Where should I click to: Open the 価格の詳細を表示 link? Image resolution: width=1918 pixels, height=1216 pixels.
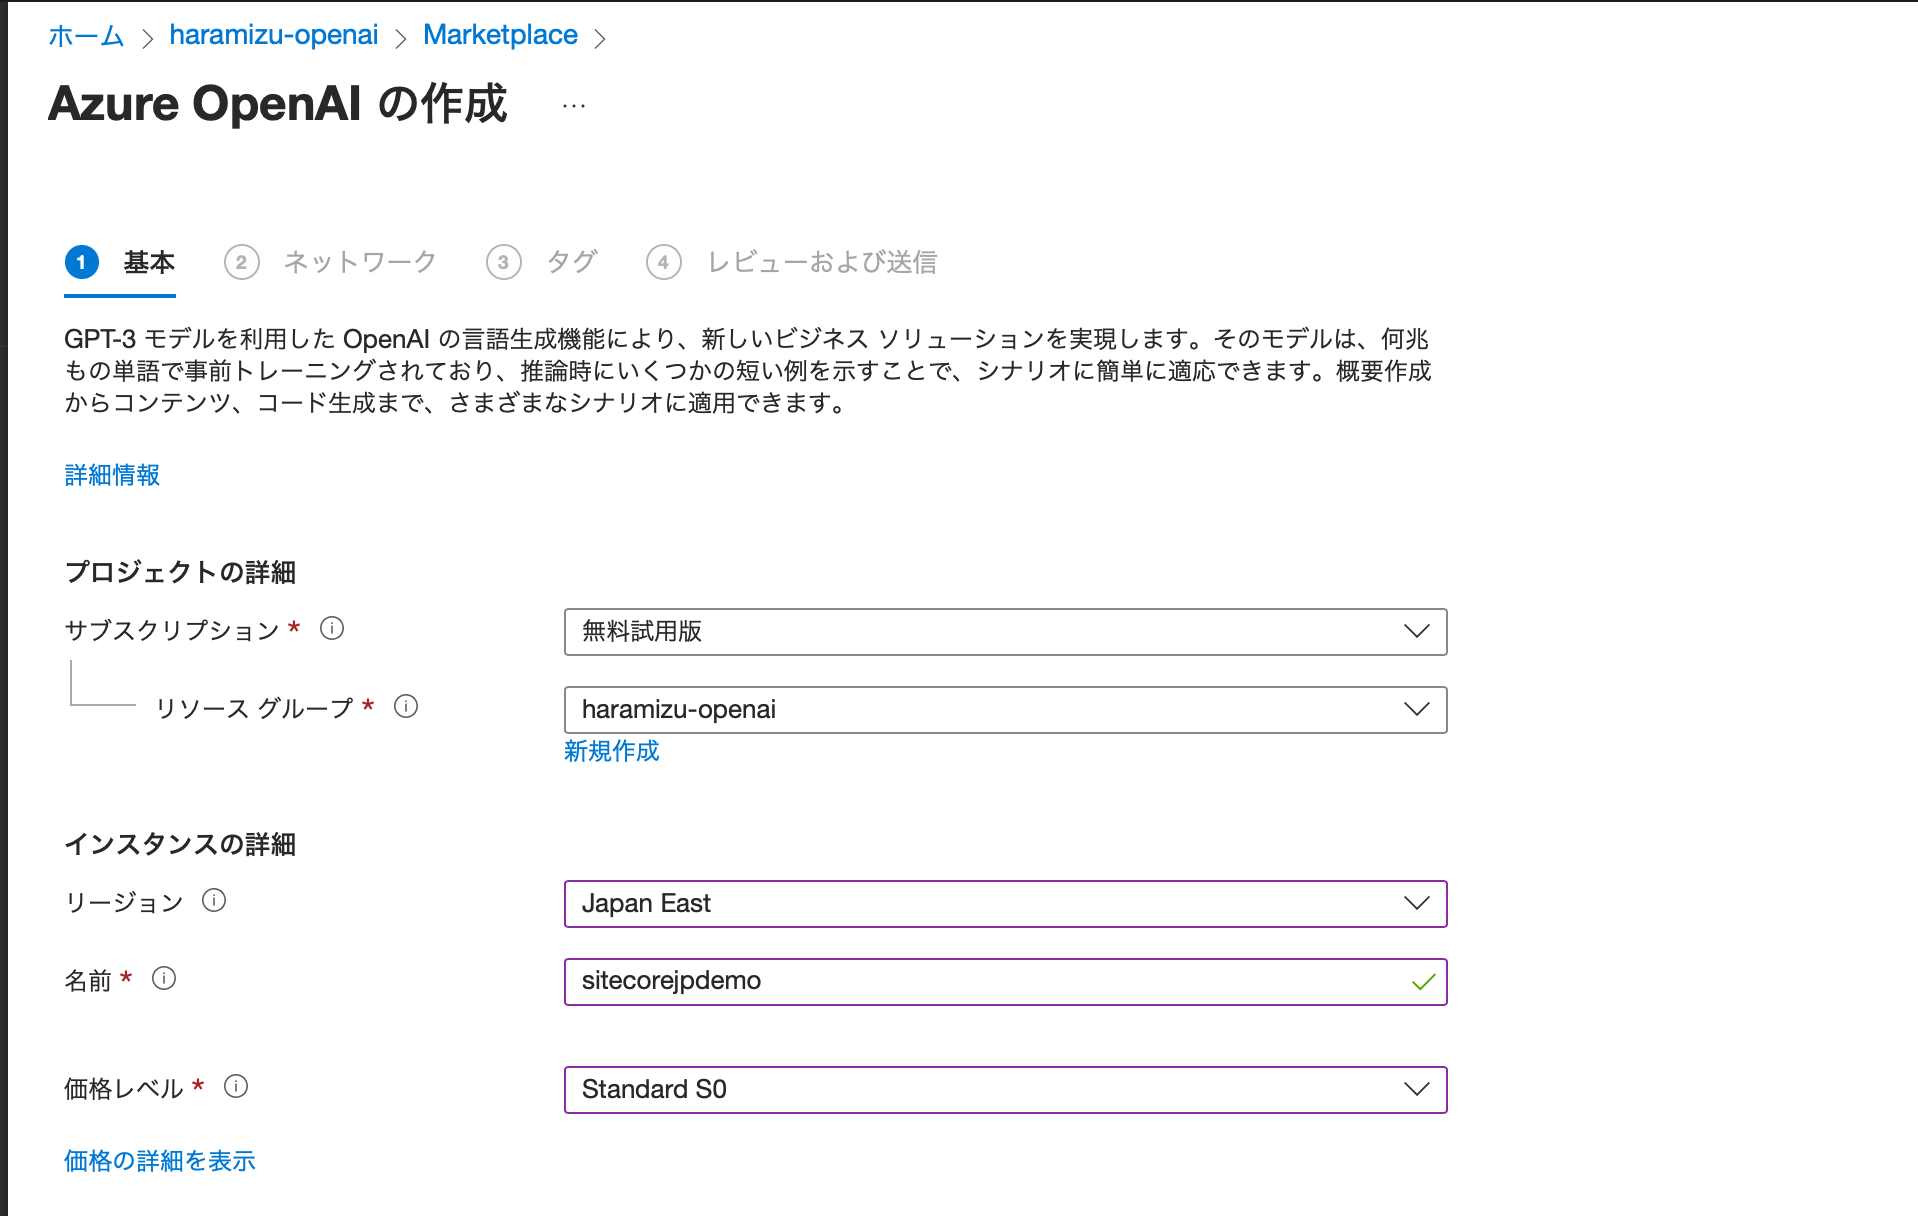pyautogui.click(x=160, y=1161)
